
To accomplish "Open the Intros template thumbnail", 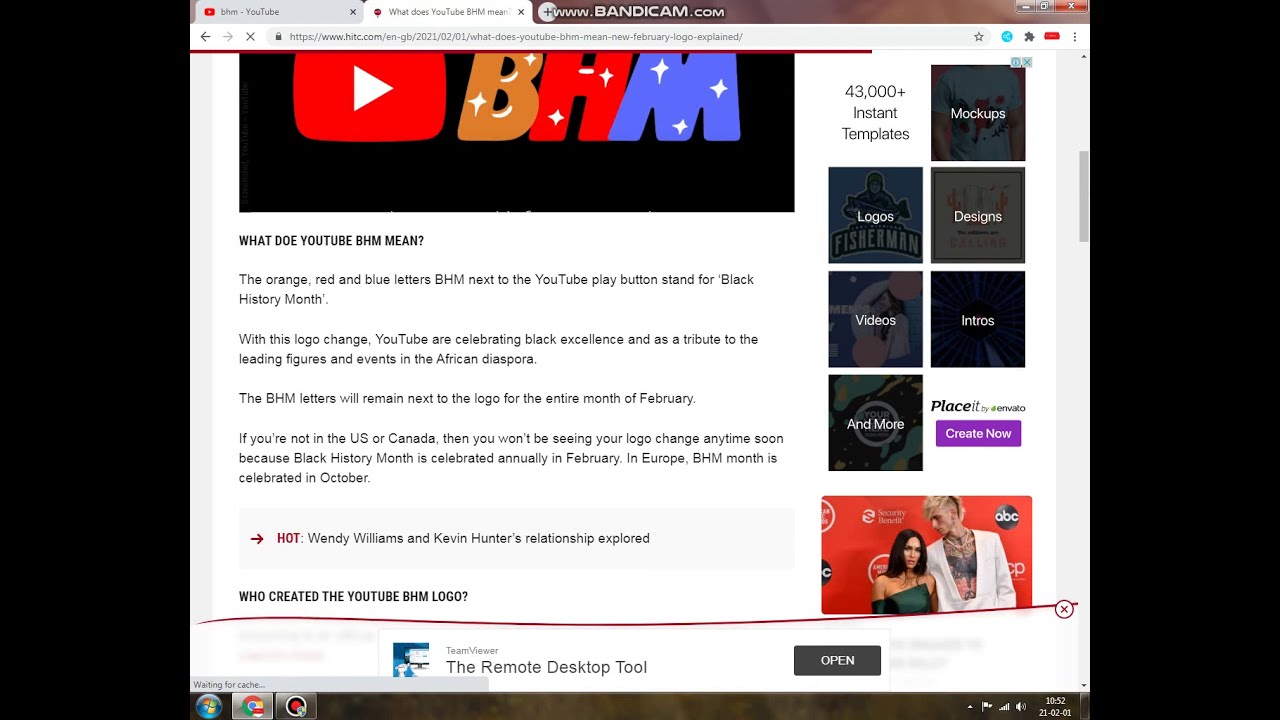I will tap(978, 319).
